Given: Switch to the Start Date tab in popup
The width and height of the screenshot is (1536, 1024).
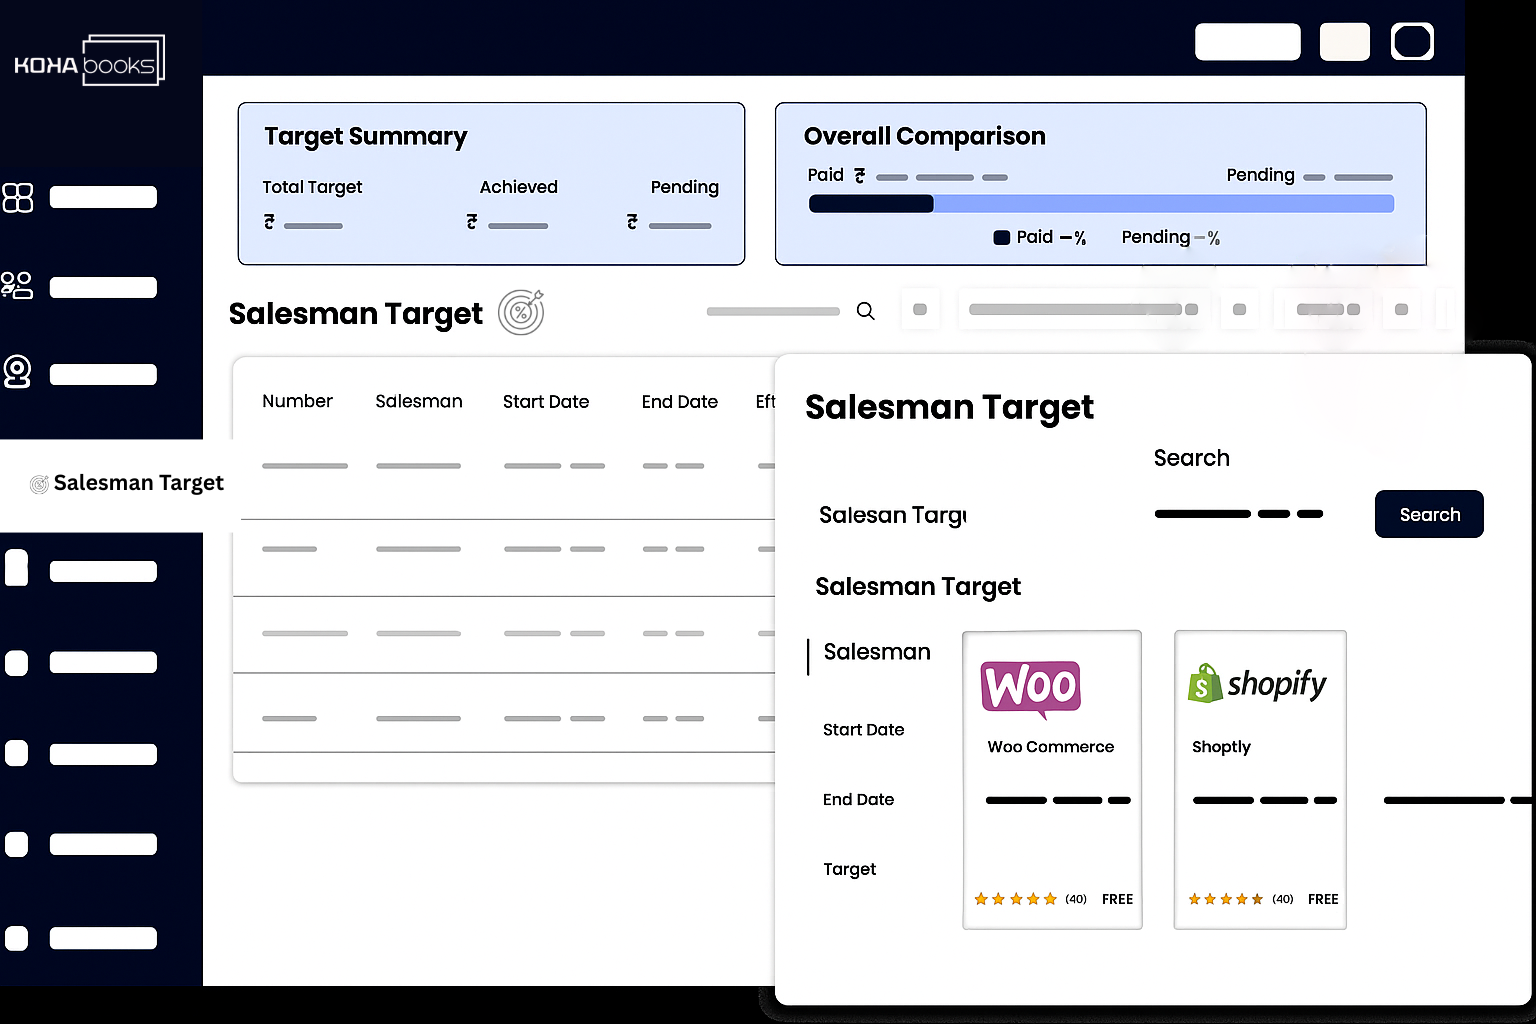Looking at the screenshot, I should point(863,730).
